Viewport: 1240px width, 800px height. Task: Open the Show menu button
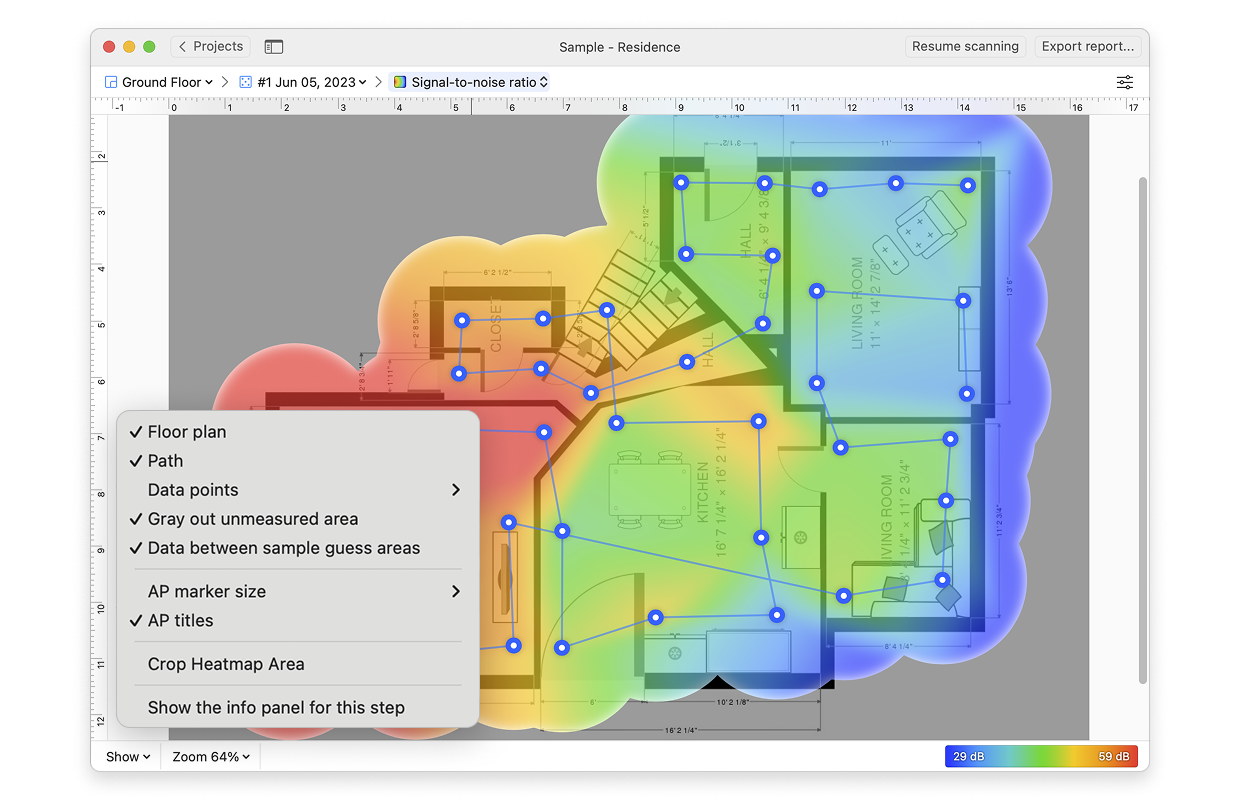point(128,757)
